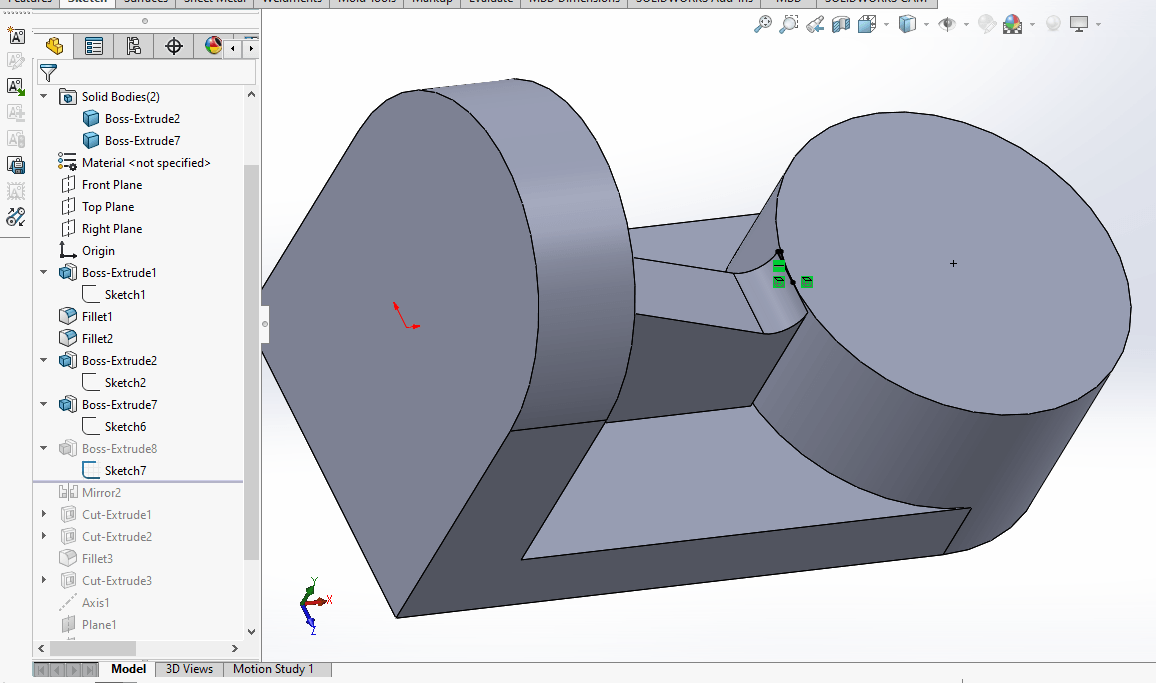The image size is (1156, 683).
Task: Select Material <not specified> in the tree
Action: coord(145,163)
